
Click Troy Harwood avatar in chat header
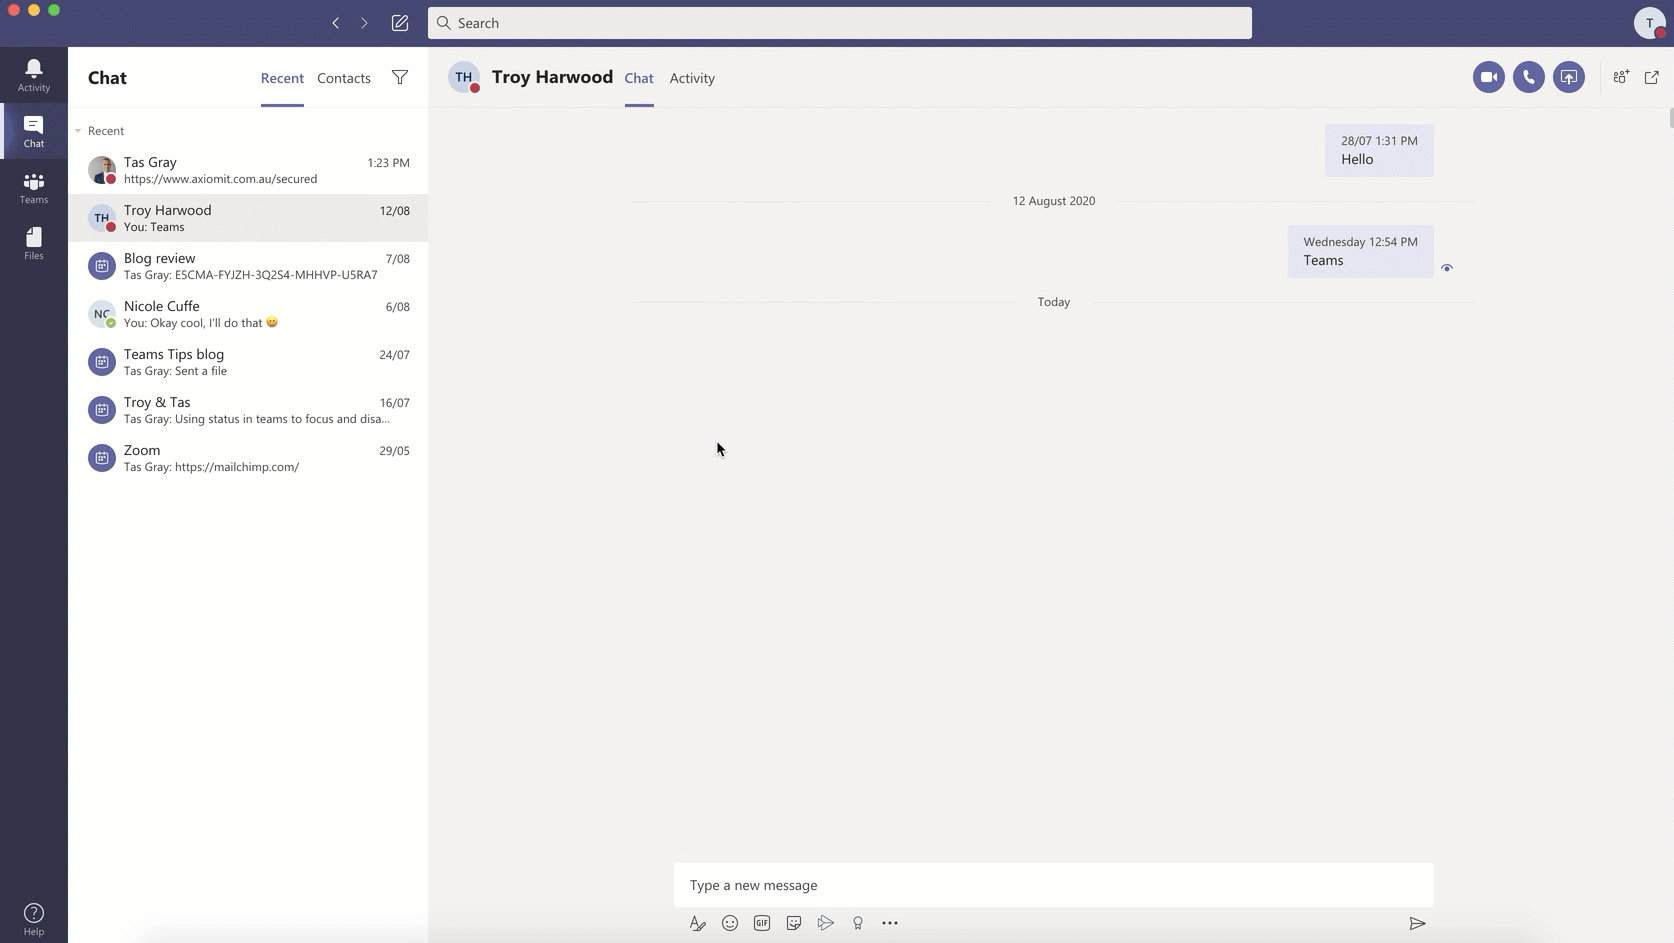(464, 77)
